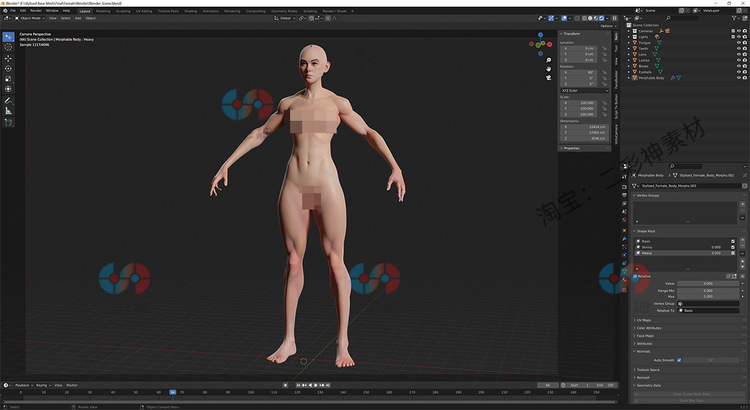Image resolution: width=750 pixels, height=410 pixels.
Task: Activate the Annotate tool
Action: [x=8, y=100]
